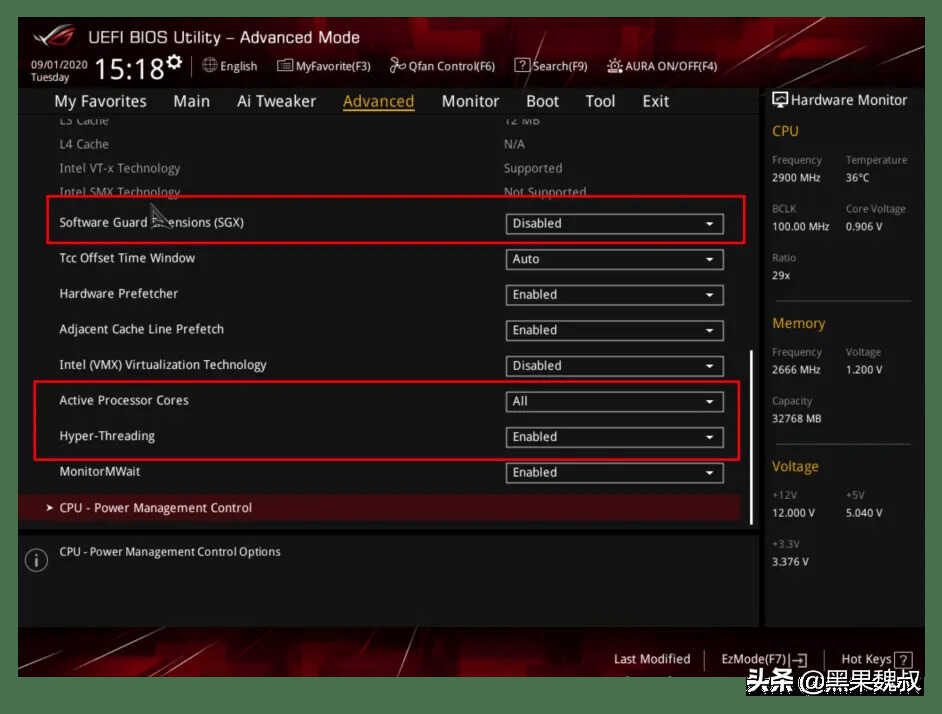The width and height of the screenshot is (942, 714).
Task: Click the Active Processor Cores label
Action: 124,400
